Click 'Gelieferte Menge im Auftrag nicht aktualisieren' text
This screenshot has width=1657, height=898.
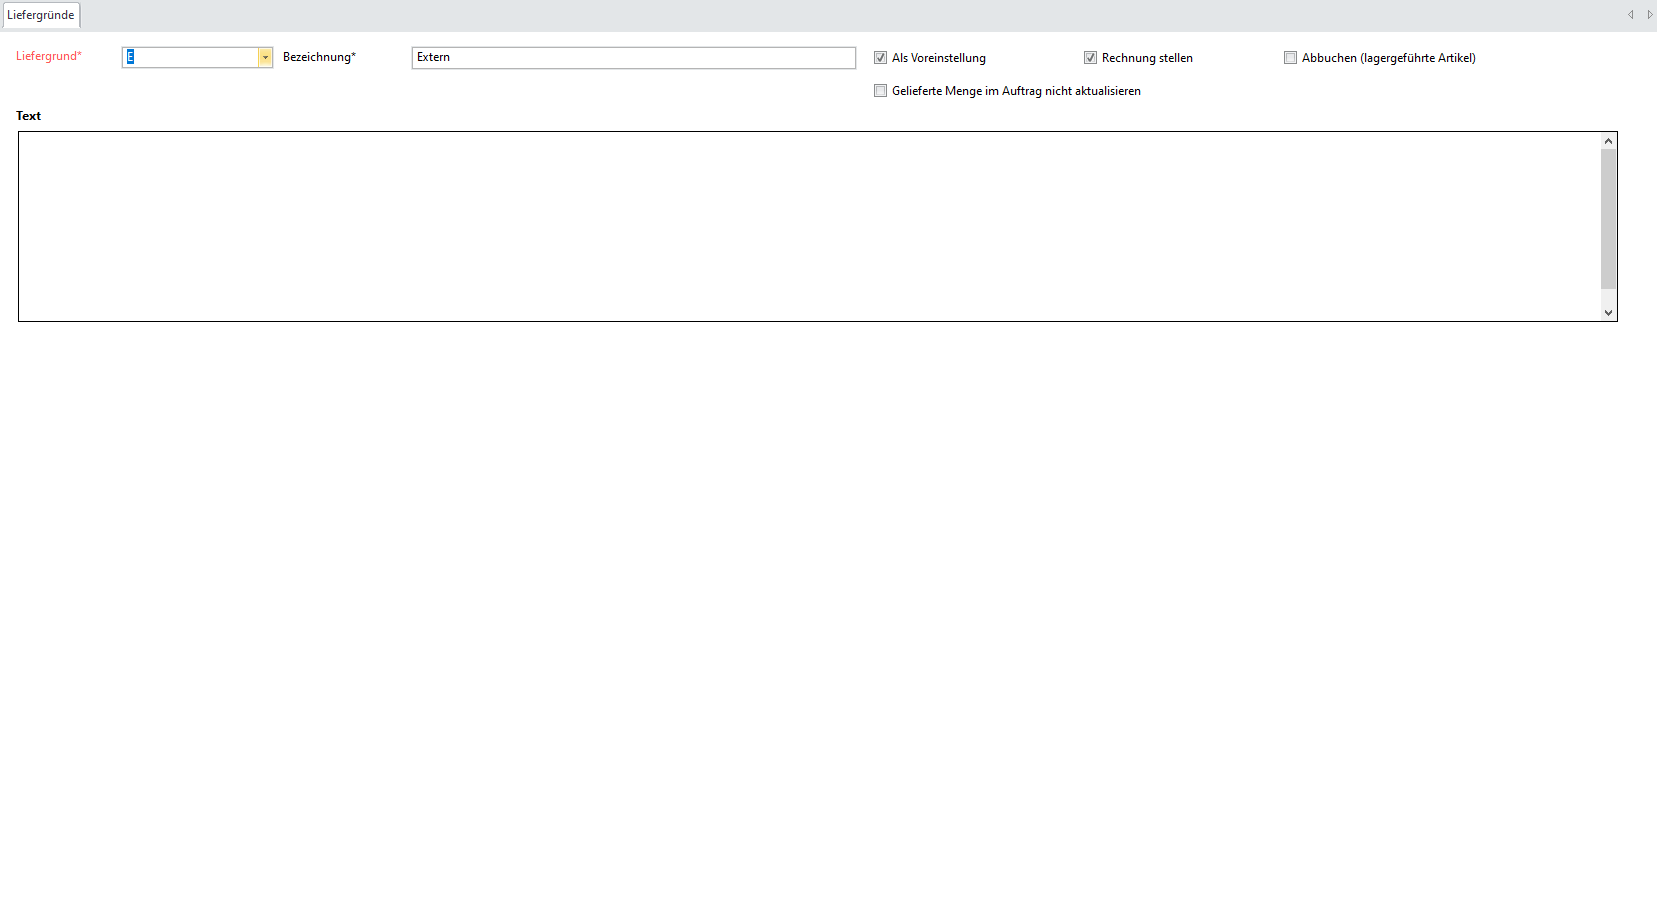coord(1016,91)
